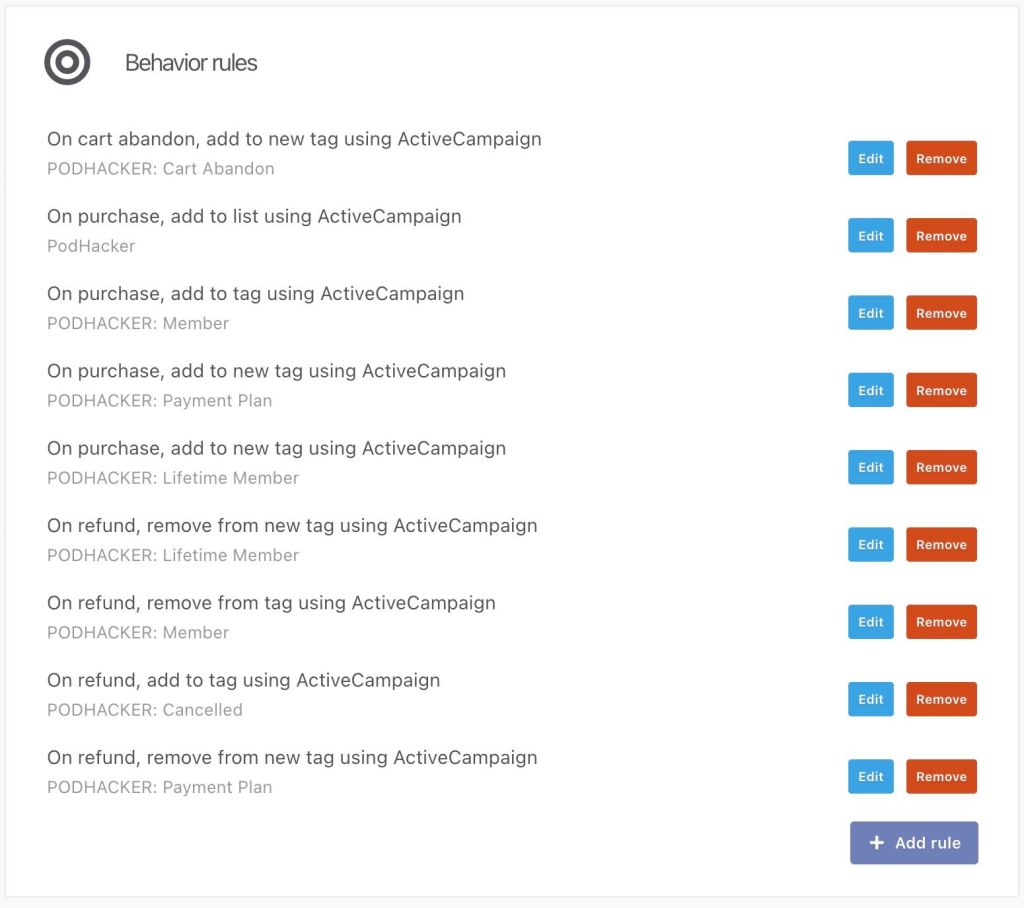Edit the on purchase Payment Plan rule
The width and height of the screenshot is (1024, 908).
pos(870,390)
